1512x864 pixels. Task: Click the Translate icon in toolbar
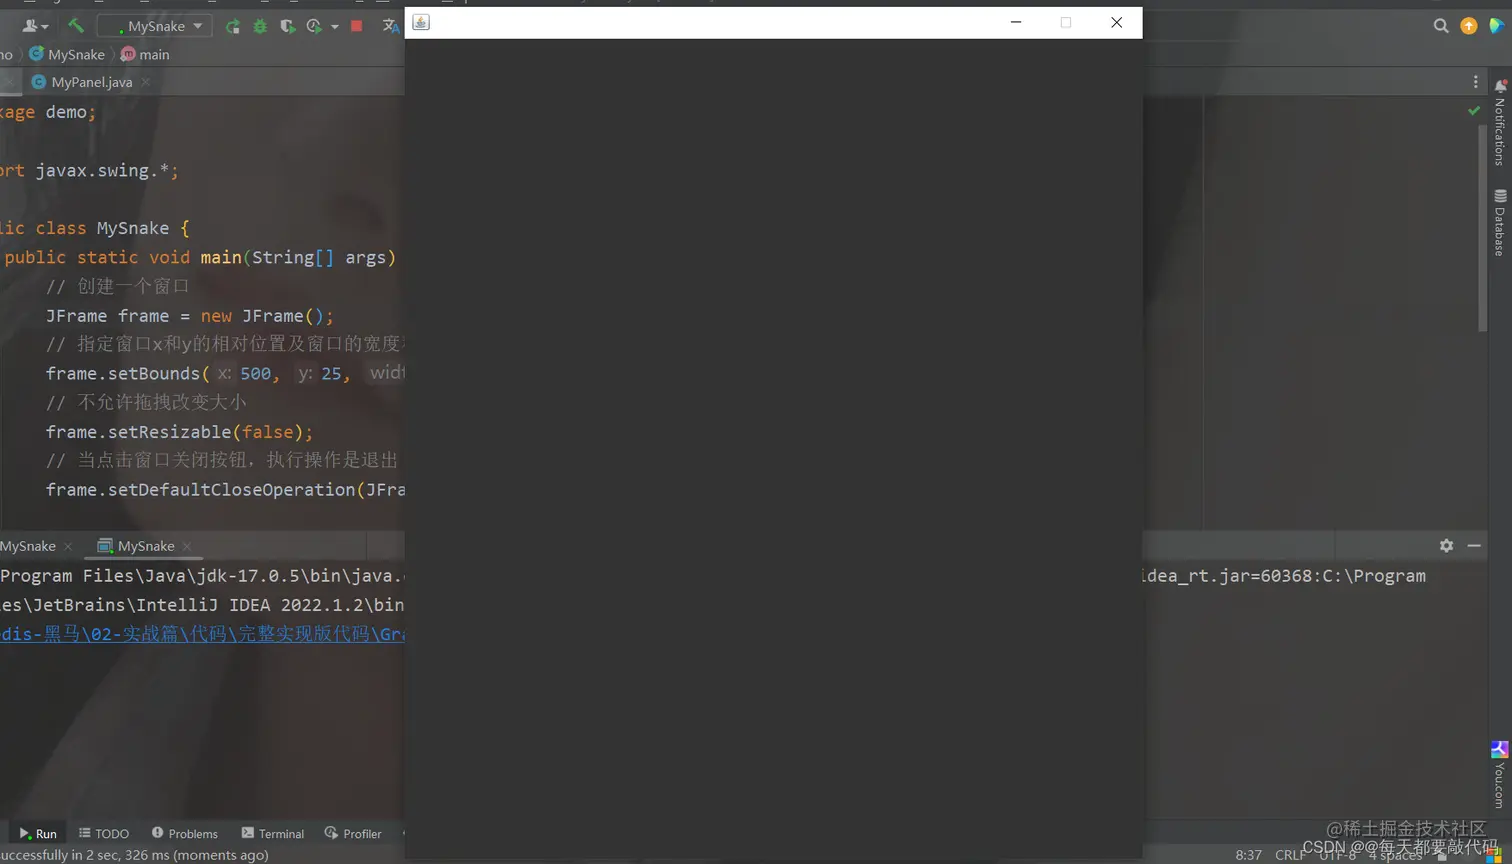click(x=390, y=26)
